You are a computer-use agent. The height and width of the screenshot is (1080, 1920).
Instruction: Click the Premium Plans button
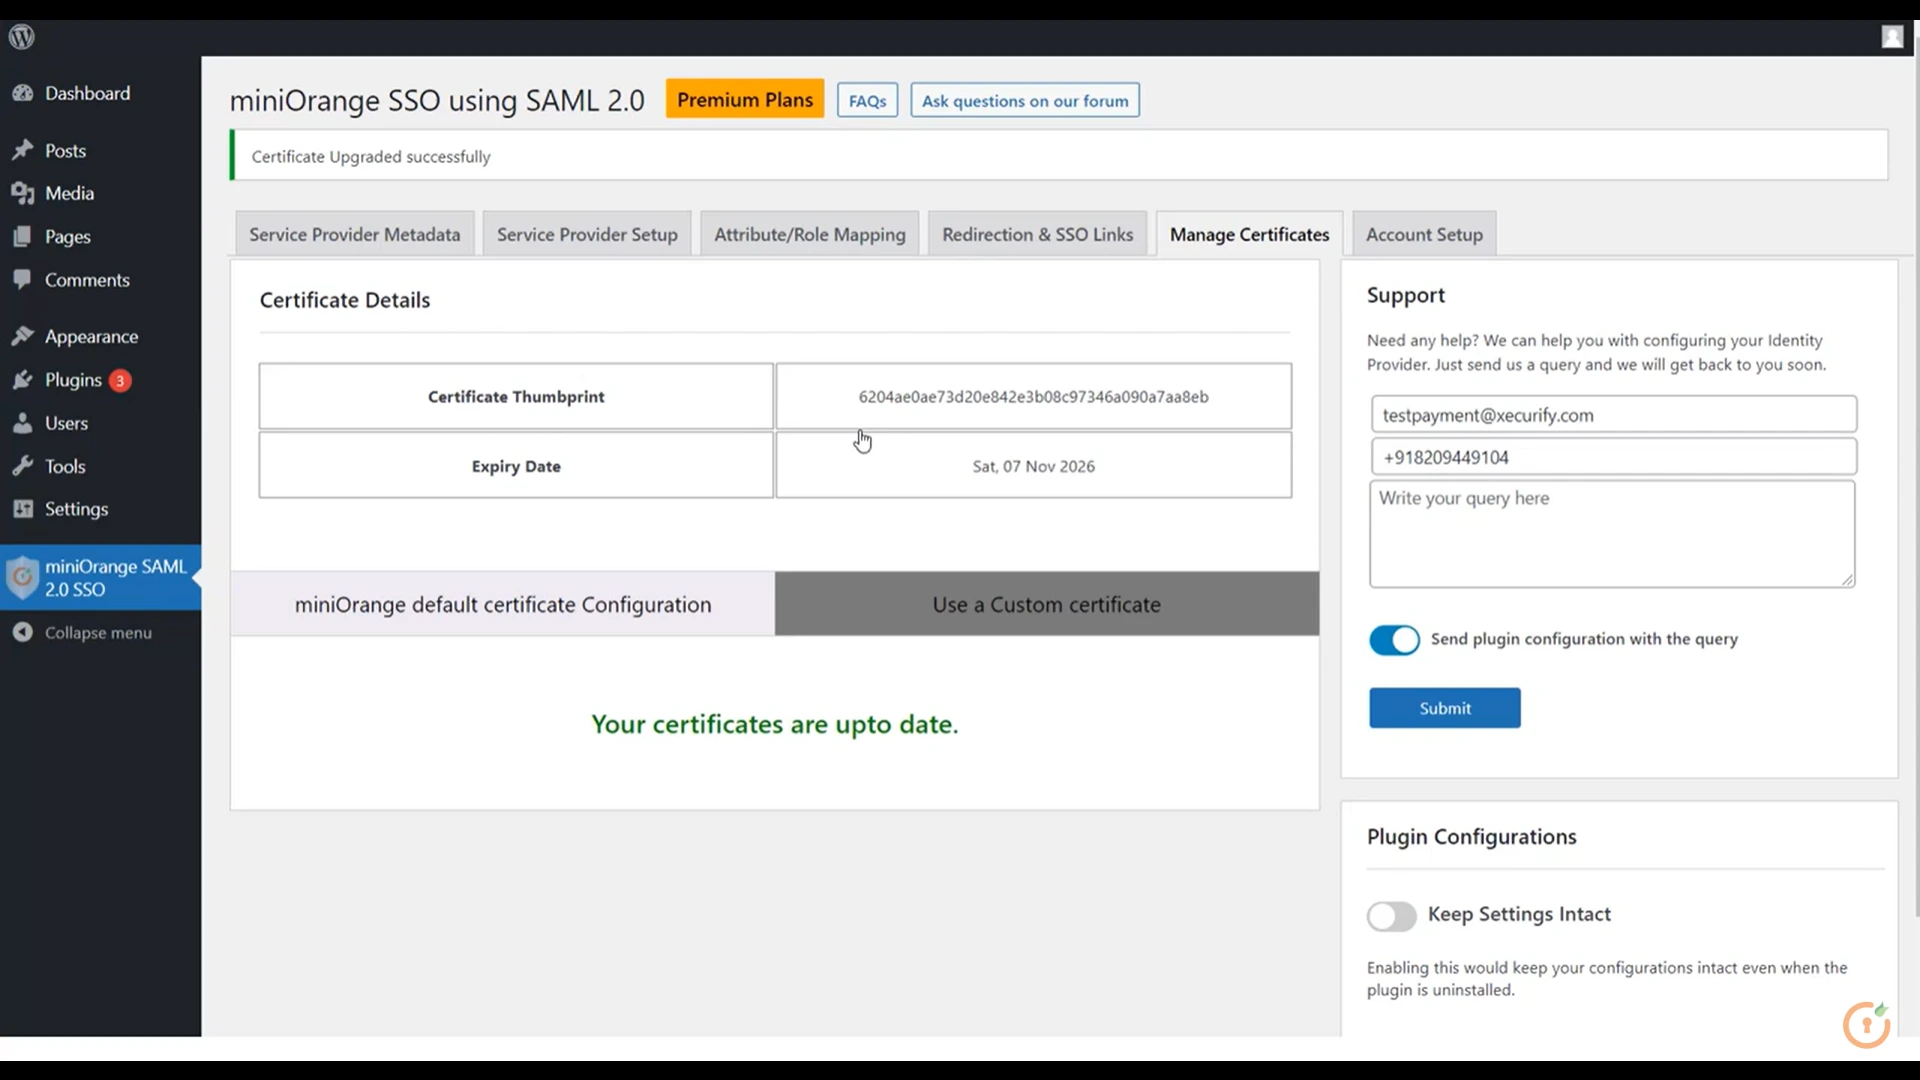coord(745,99)
